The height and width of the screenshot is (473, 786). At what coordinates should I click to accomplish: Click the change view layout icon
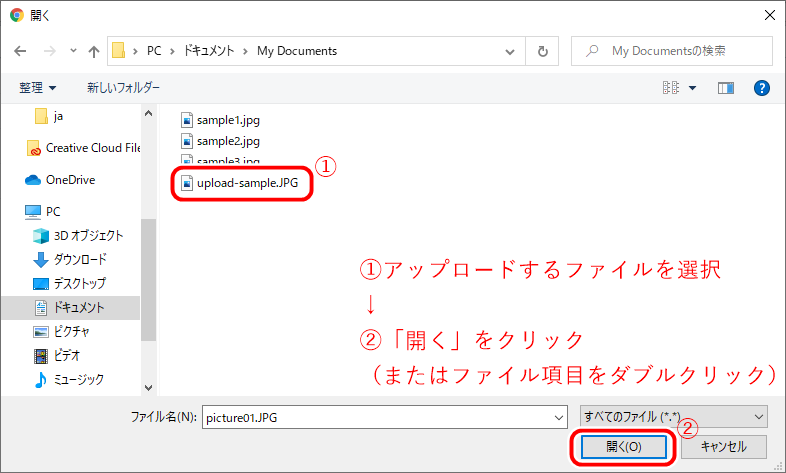tap(671, 88)
